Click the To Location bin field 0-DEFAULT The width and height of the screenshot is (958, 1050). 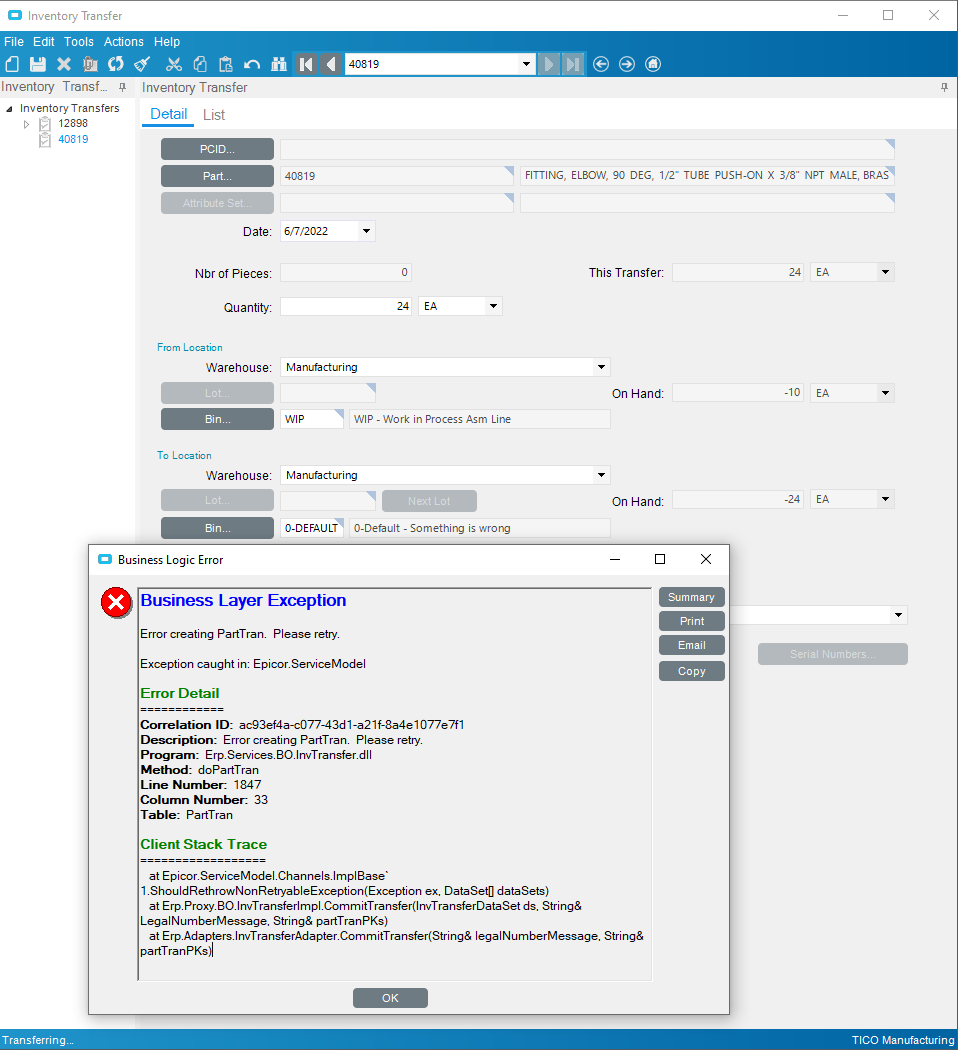311,528
